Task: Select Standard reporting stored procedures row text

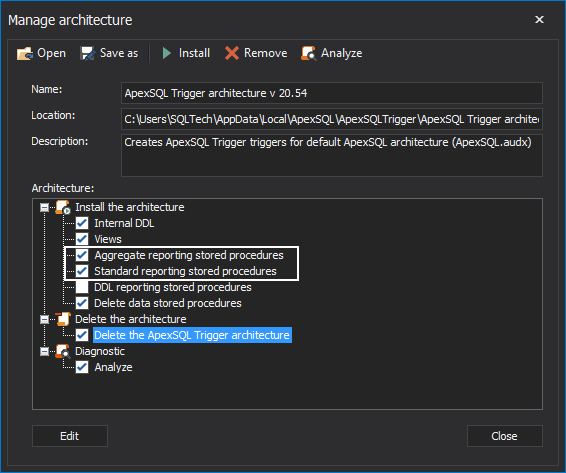Action: [185, 271]
